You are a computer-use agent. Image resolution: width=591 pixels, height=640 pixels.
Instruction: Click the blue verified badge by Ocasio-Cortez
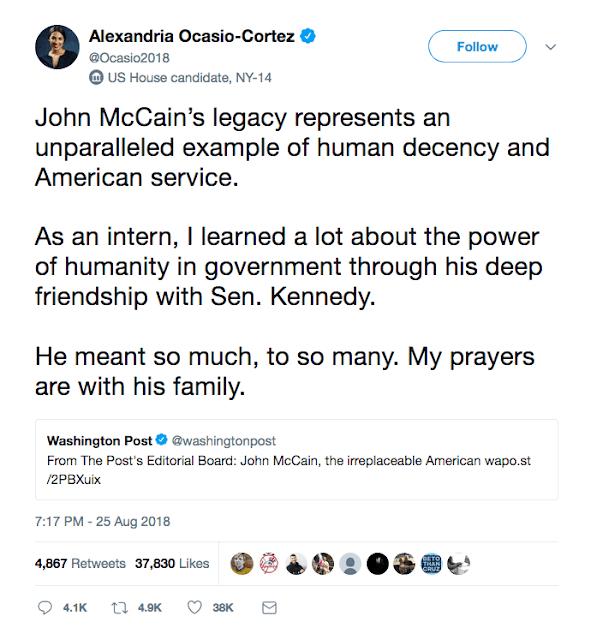click(x=308, y=36)
